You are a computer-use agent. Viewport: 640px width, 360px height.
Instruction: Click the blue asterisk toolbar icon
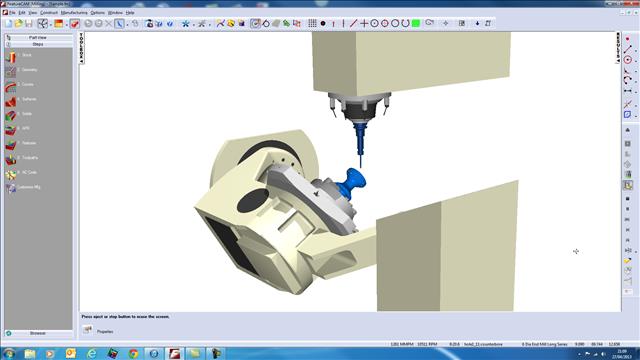point(186,24)
